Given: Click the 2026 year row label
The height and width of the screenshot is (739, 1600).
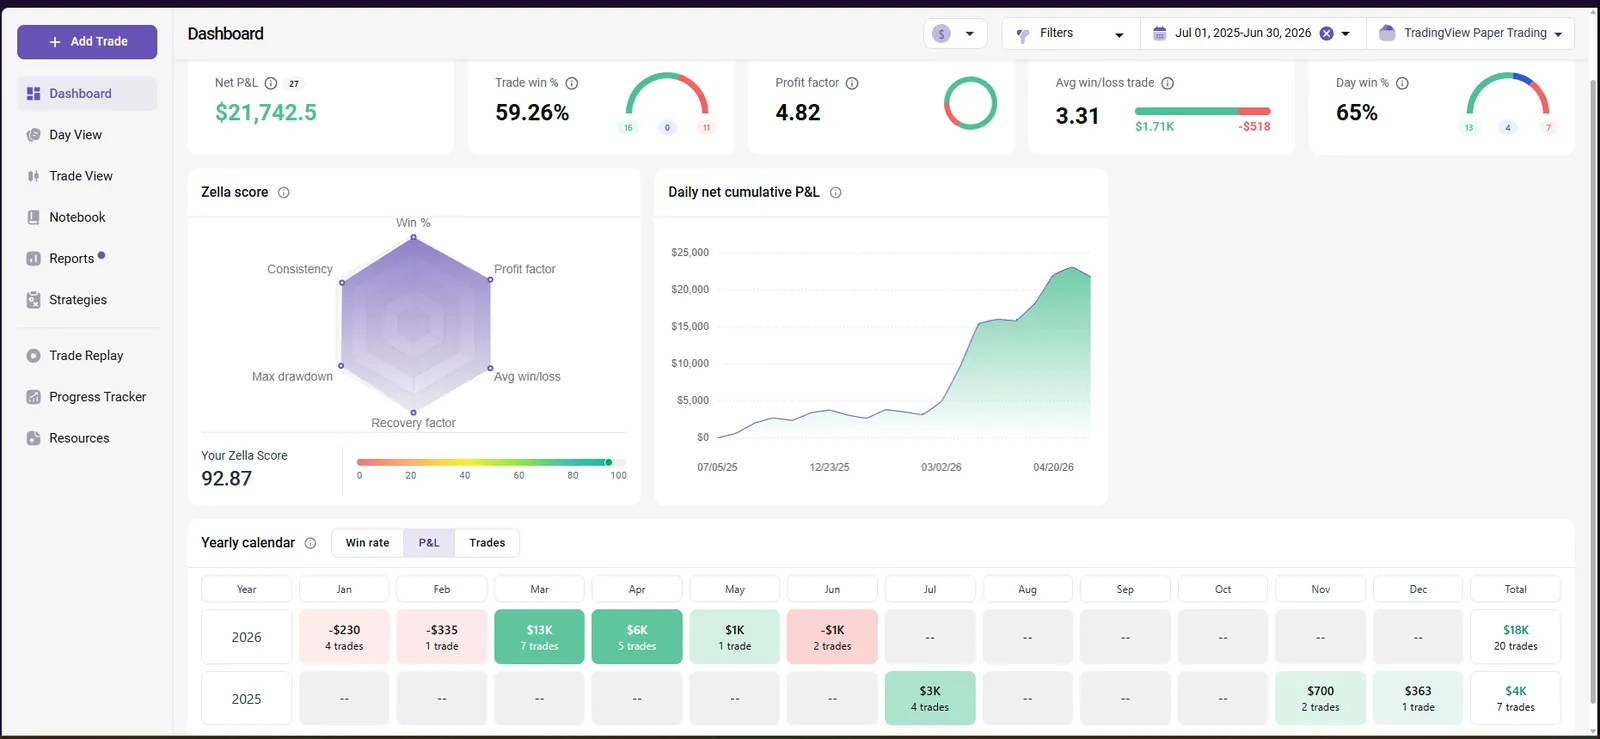Looking at the screenshot, I should click(246, 637).
